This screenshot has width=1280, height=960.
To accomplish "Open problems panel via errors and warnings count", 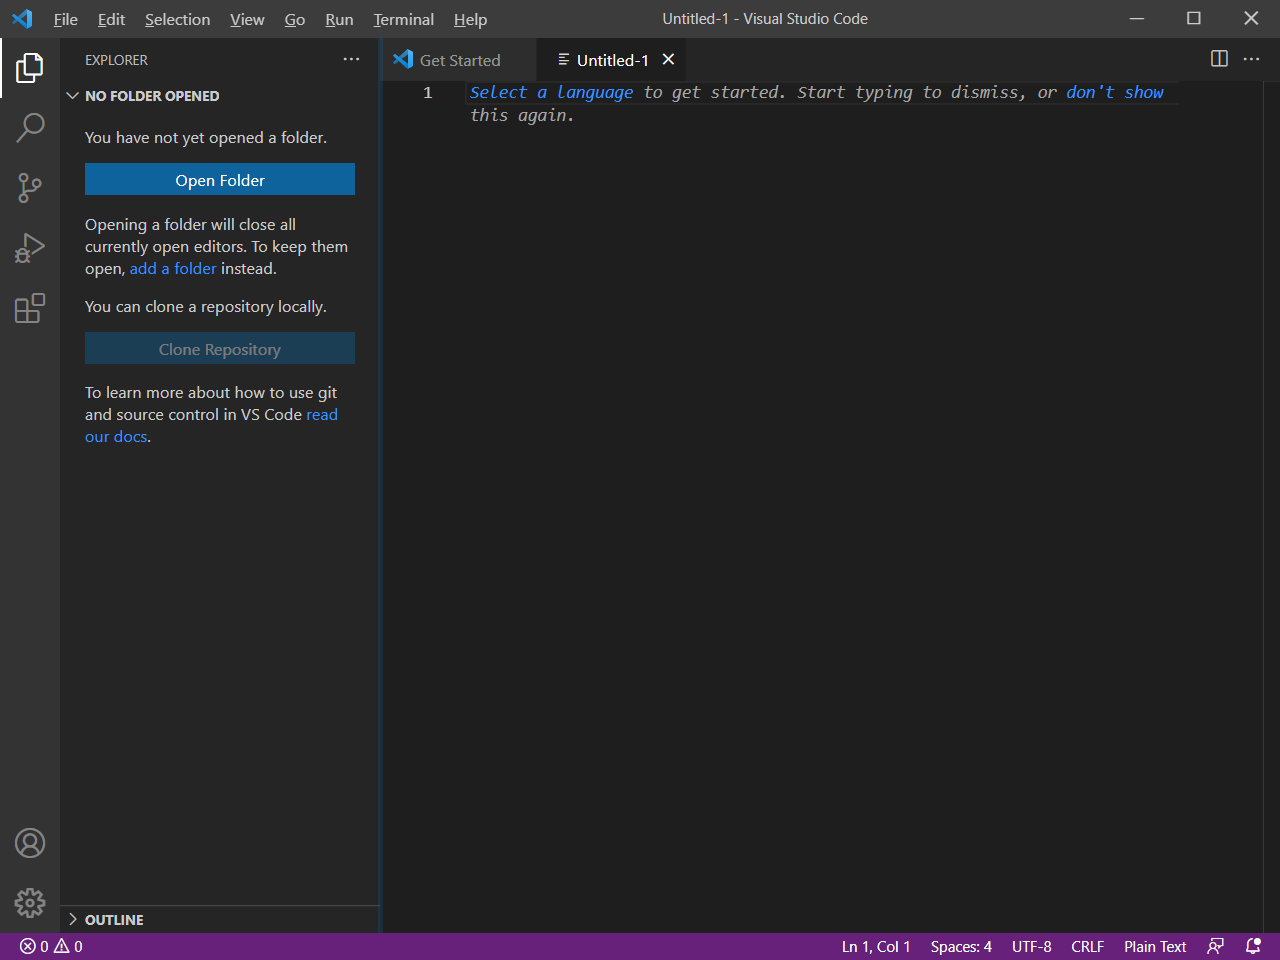I will click(51, 946).
